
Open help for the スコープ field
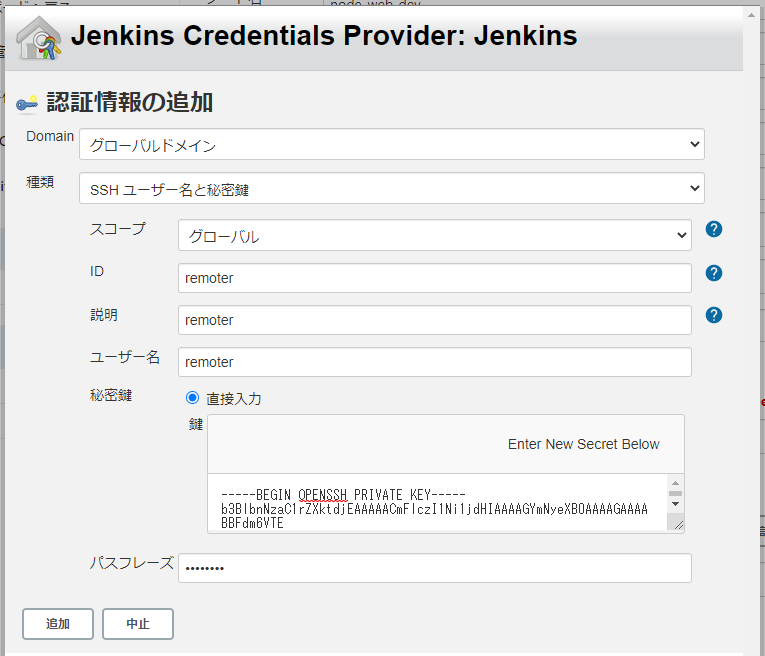click(x=713, y=229)
